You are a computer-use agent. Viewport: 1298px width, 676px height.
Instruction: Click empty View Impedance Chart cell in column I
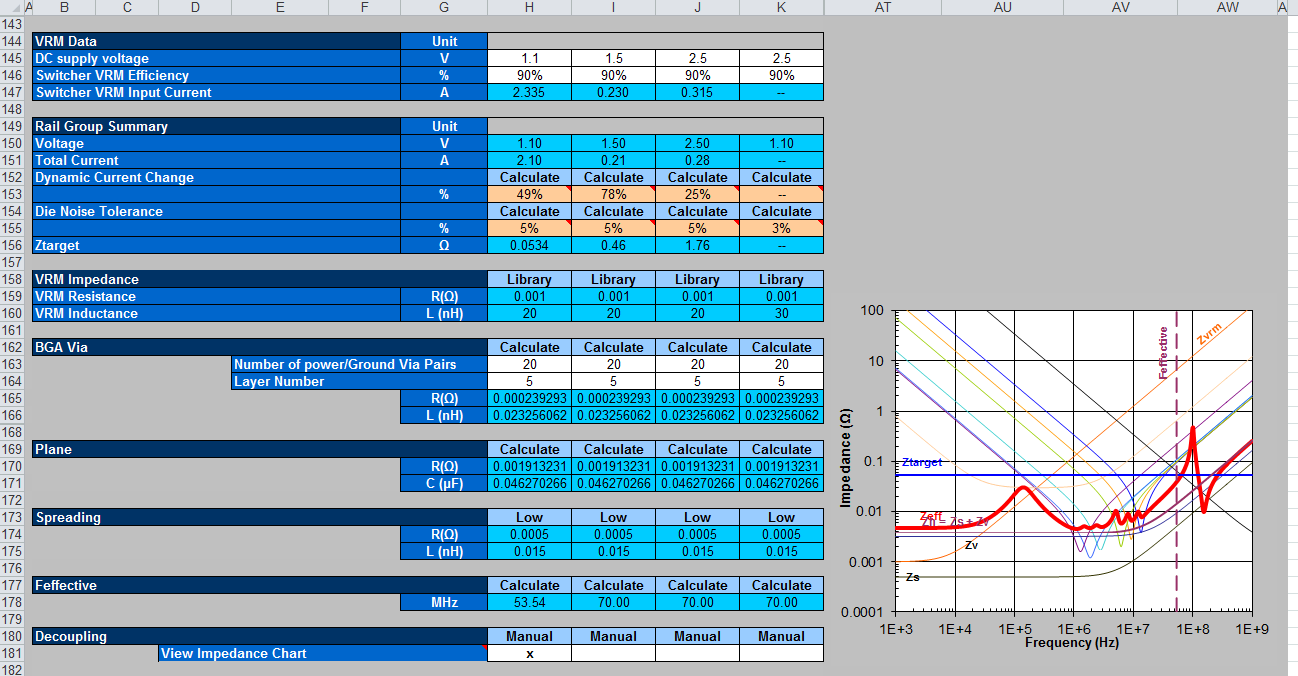click(613, 653)
